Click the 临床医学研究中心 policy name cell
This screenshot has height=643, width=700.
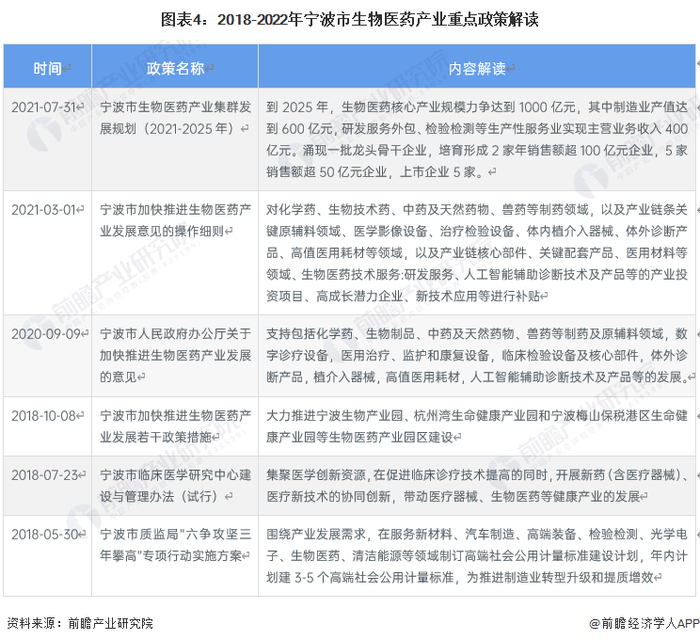point(175,485)
